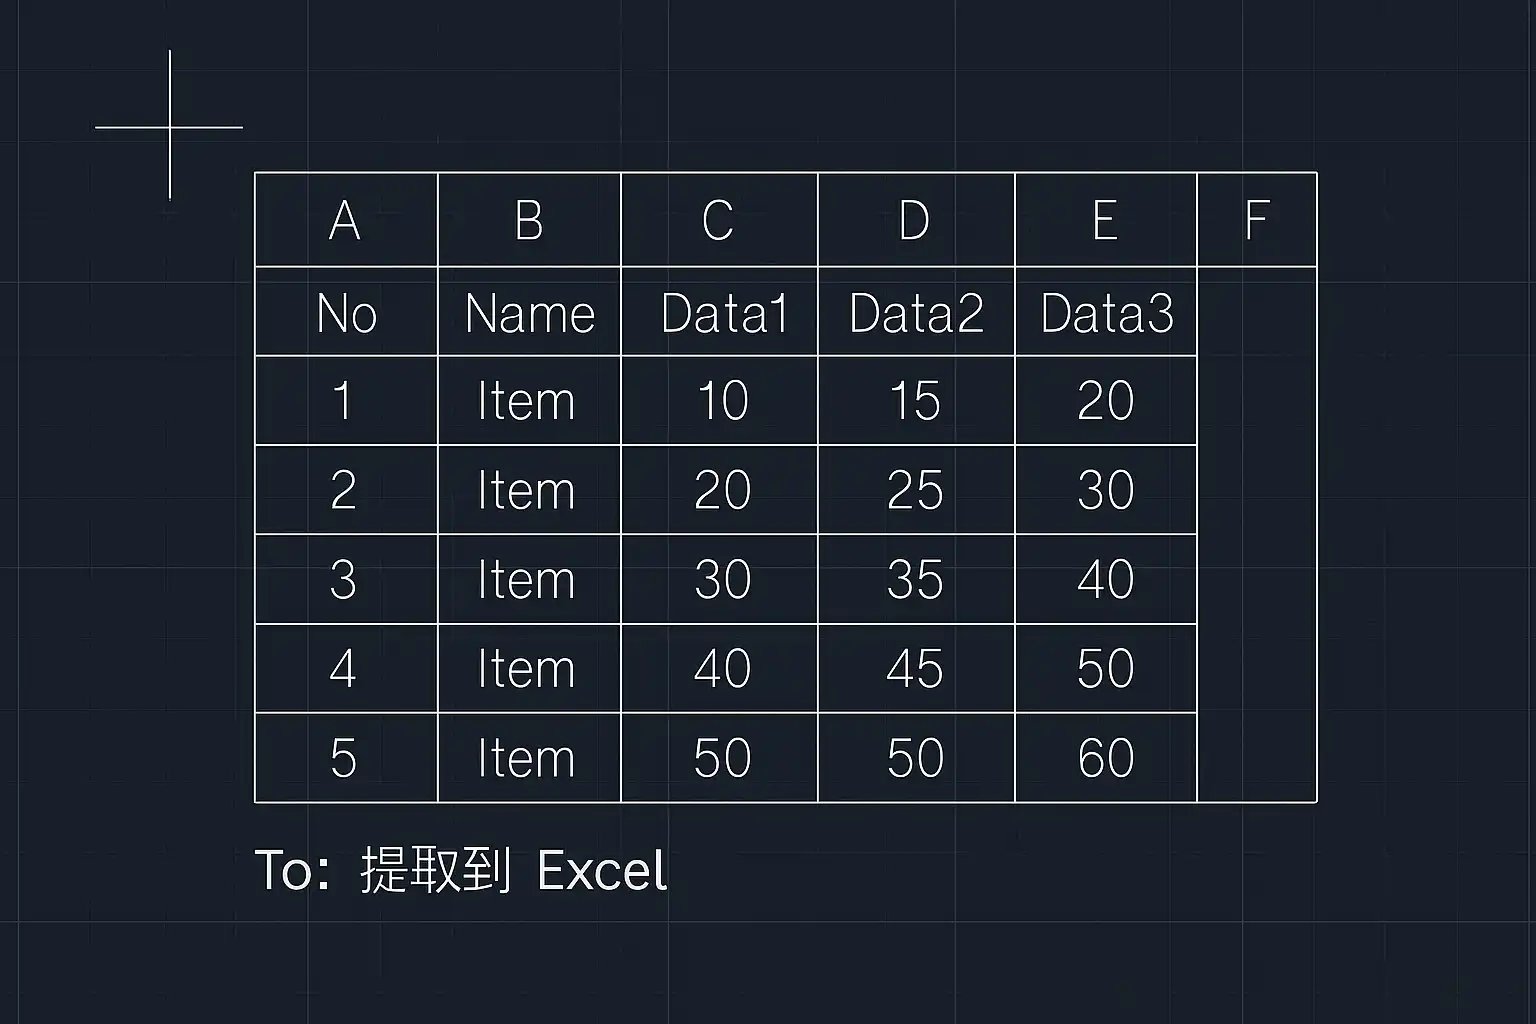
Task: Click the To: label text
Action: pyautogui.click(x=292, y=870)
